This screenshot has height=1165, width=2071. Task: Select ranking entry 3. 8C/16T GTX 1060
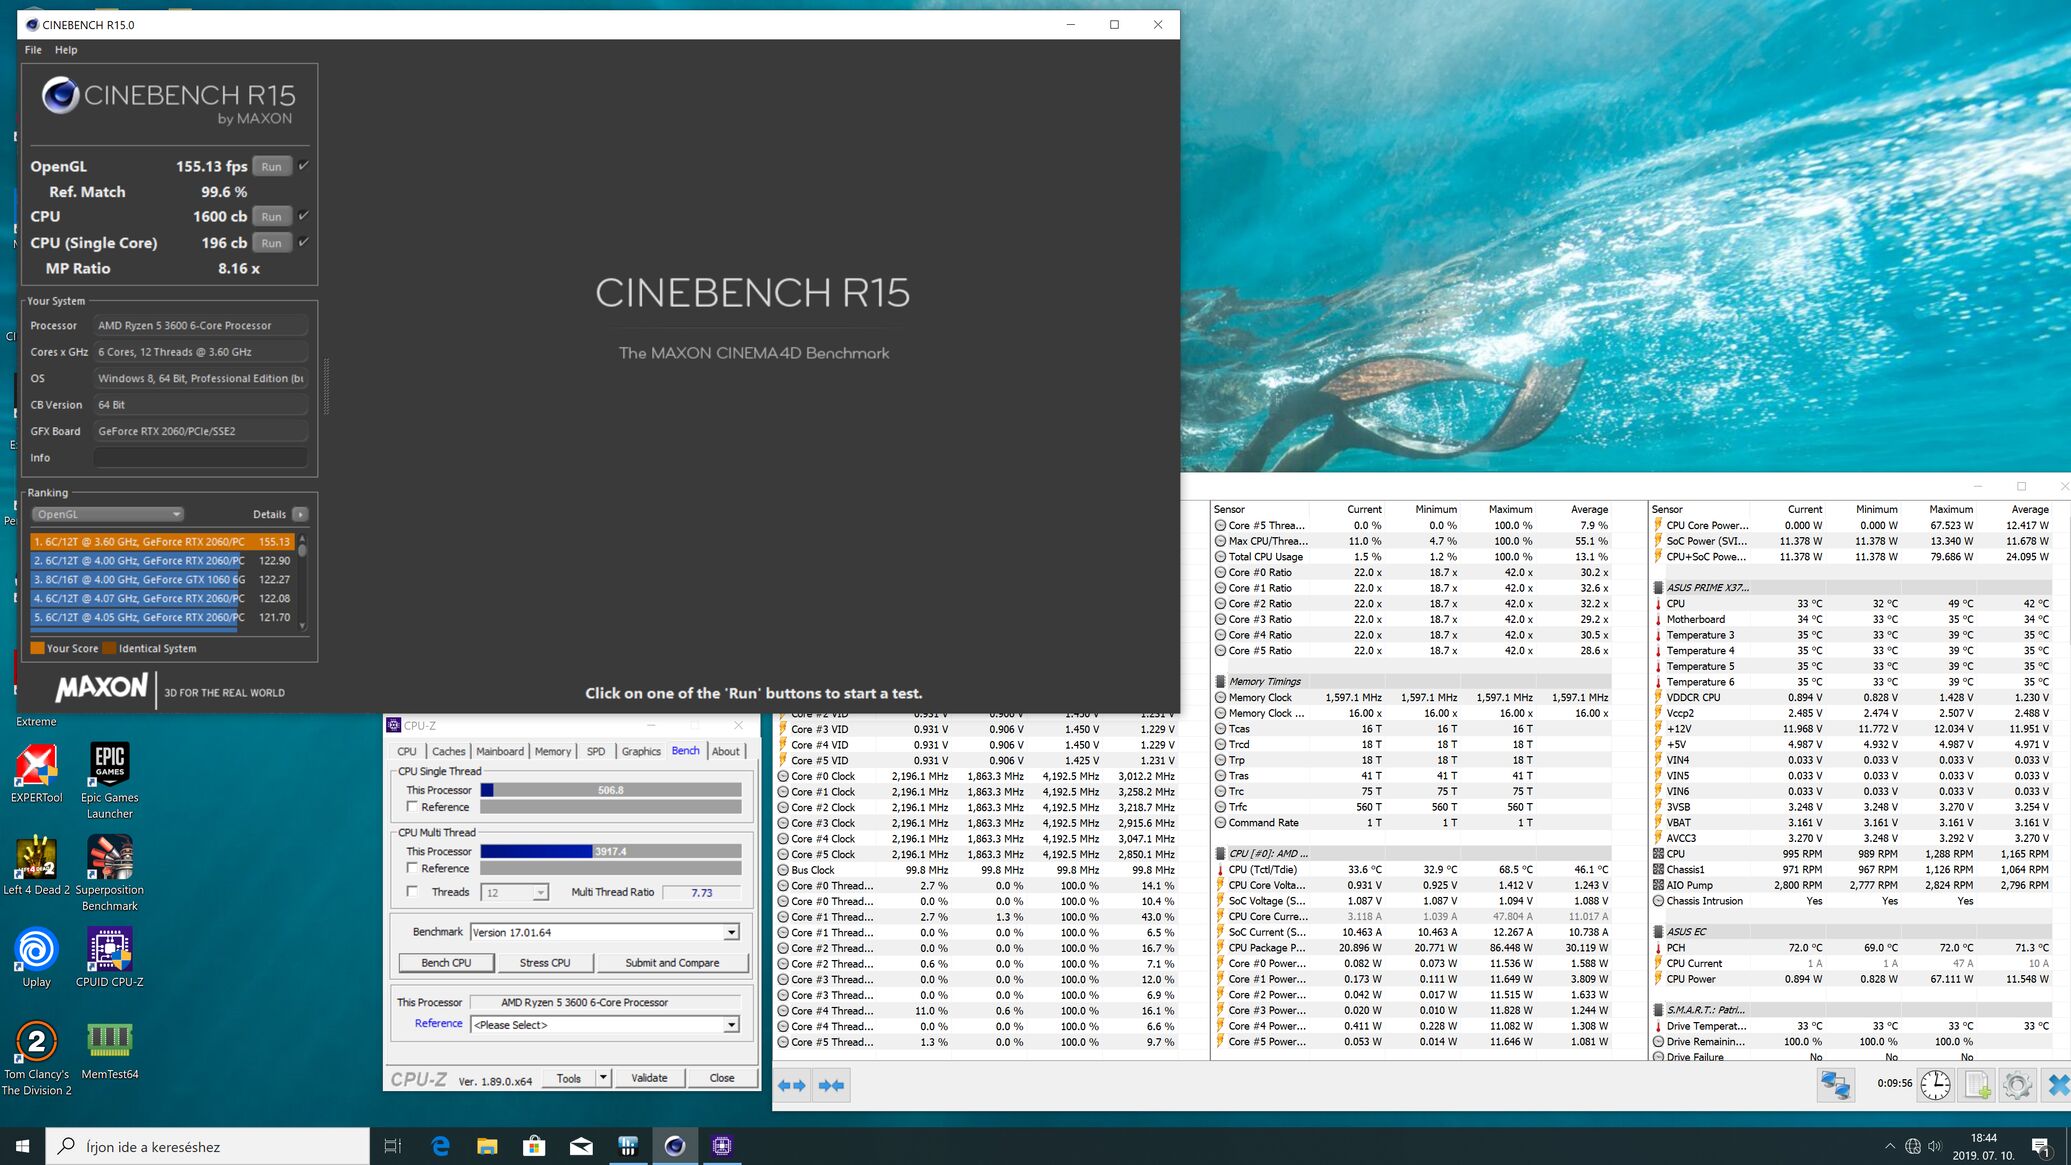(x=163, y=579)
